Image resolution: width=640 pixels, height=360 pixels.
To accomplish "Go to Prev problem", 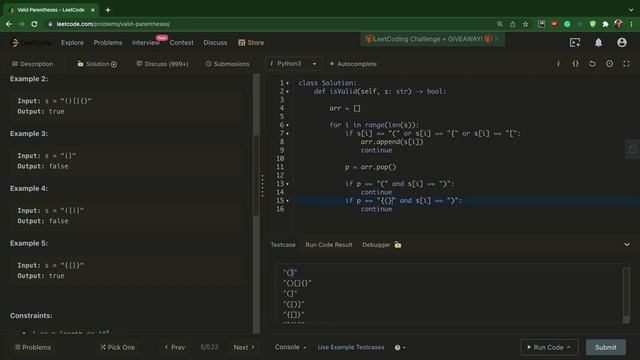I will coord(175,347).
